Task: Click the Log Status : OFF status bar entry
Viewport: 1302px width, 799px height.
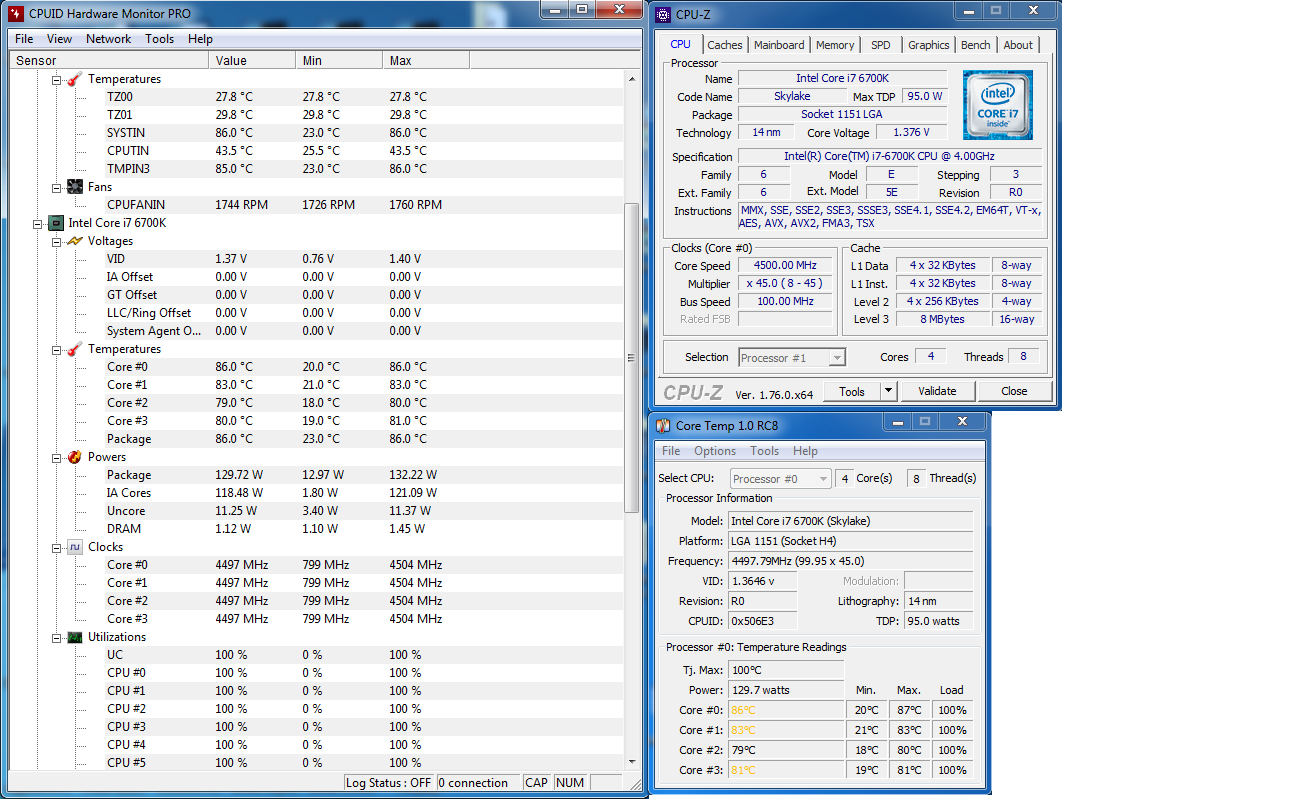Action: 389,783
